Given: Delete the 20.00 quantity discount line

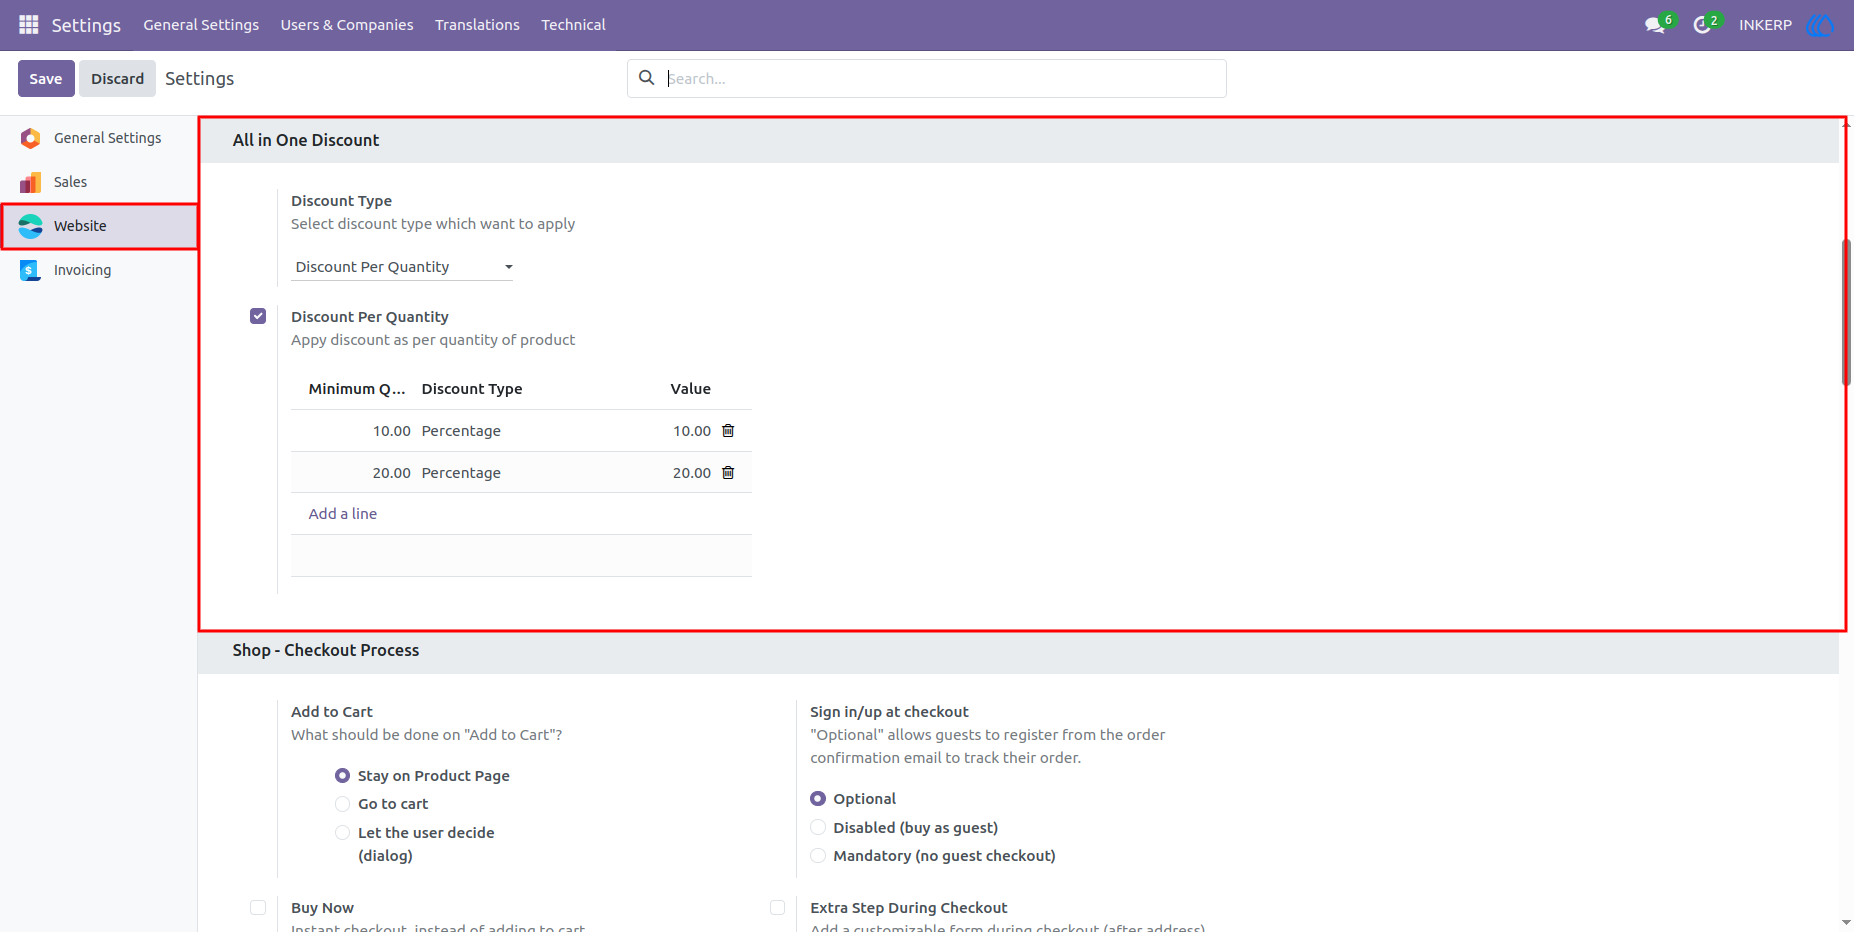Looking at the screenshot, I should pyautogui.click(x=728, y=473).
